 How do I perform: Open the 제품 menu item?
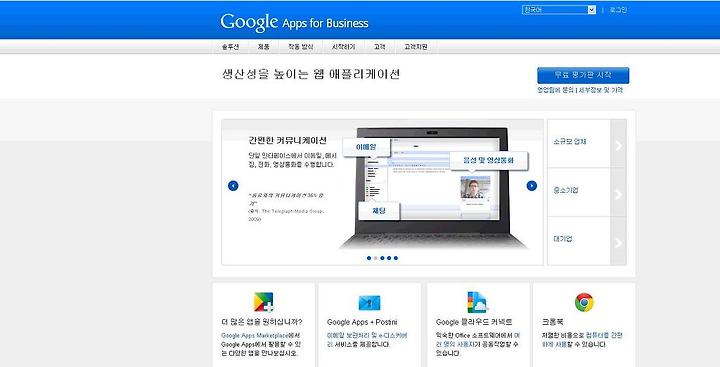click(264, 47)
